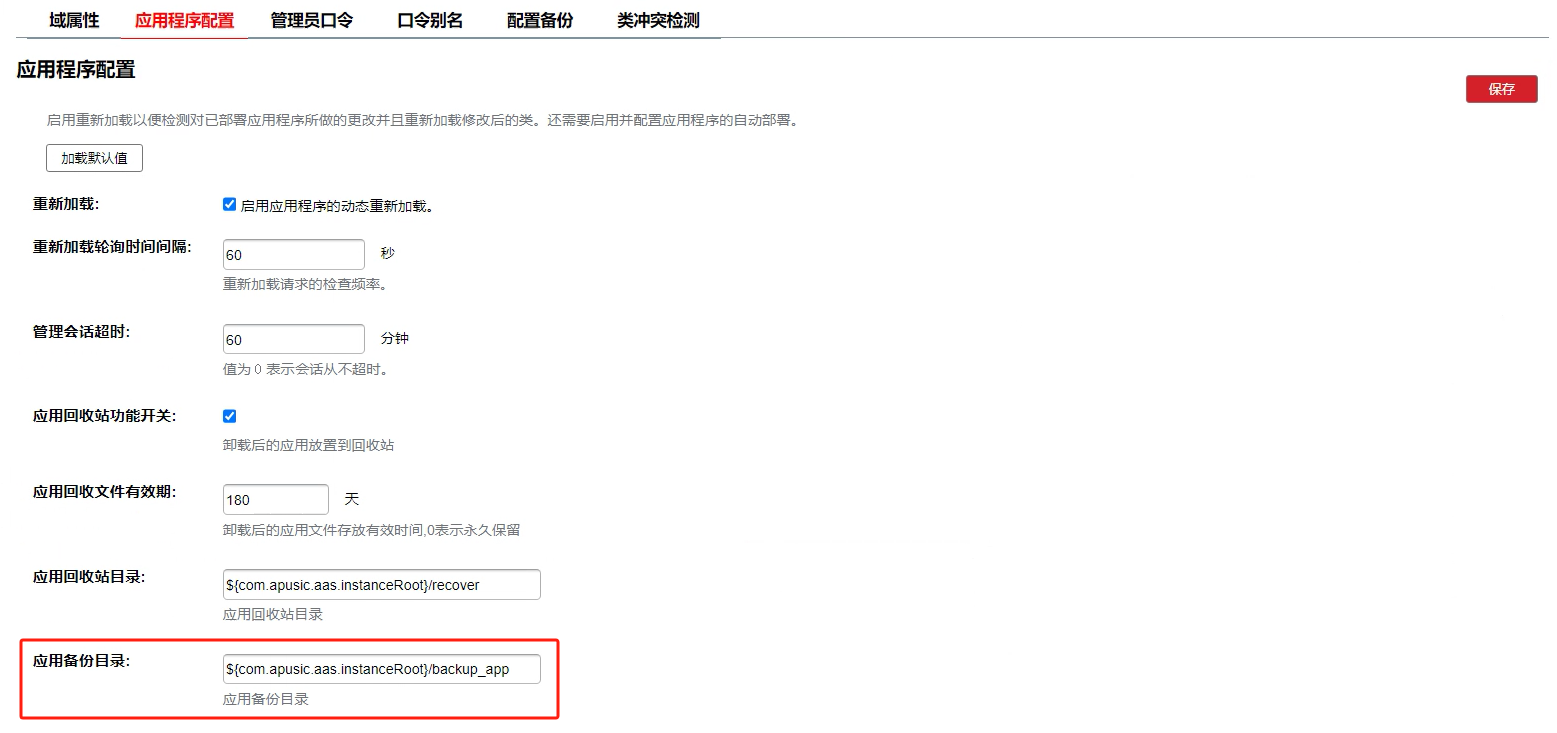Select the 应用程序配置 tab

[x=184, y=20]
